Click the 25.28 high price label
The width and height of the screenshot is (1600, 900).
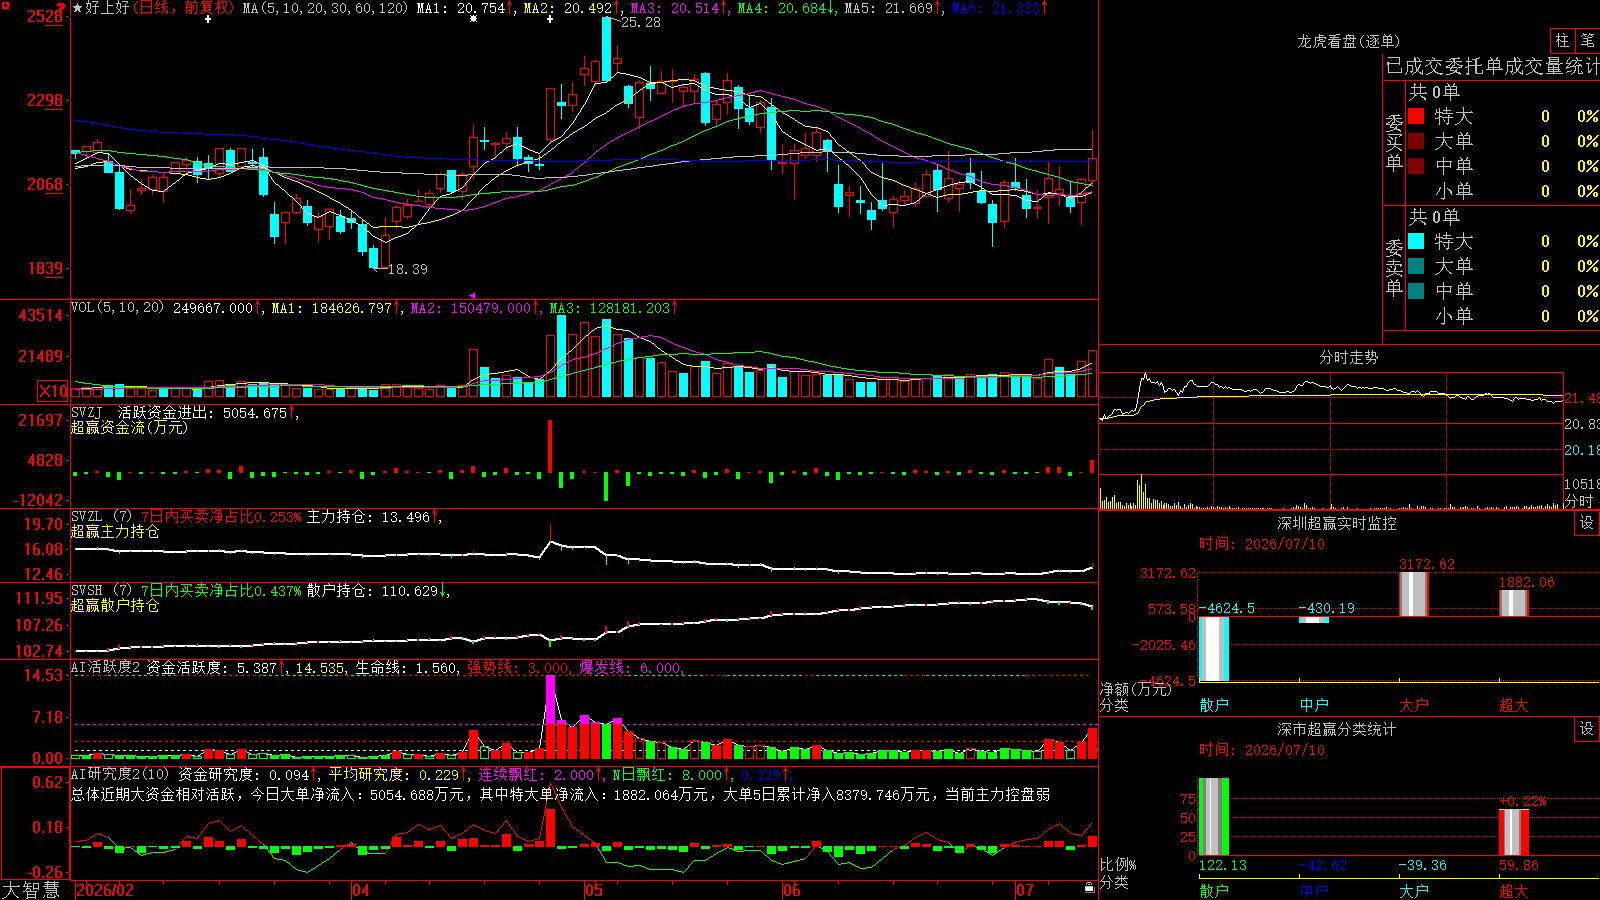(641, 22)
